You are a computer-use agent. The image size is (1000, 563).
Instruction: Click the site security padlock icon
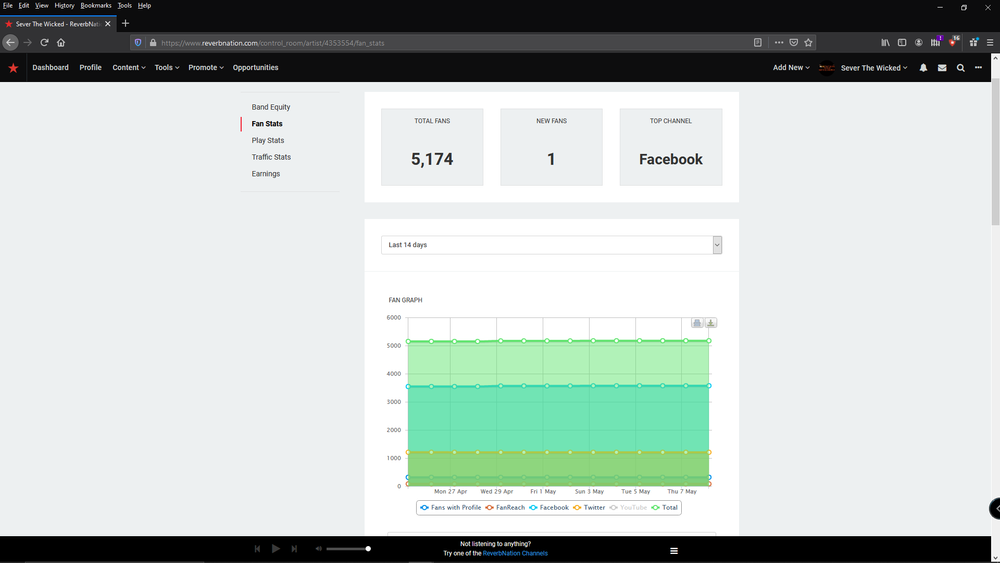click(153, 43)
